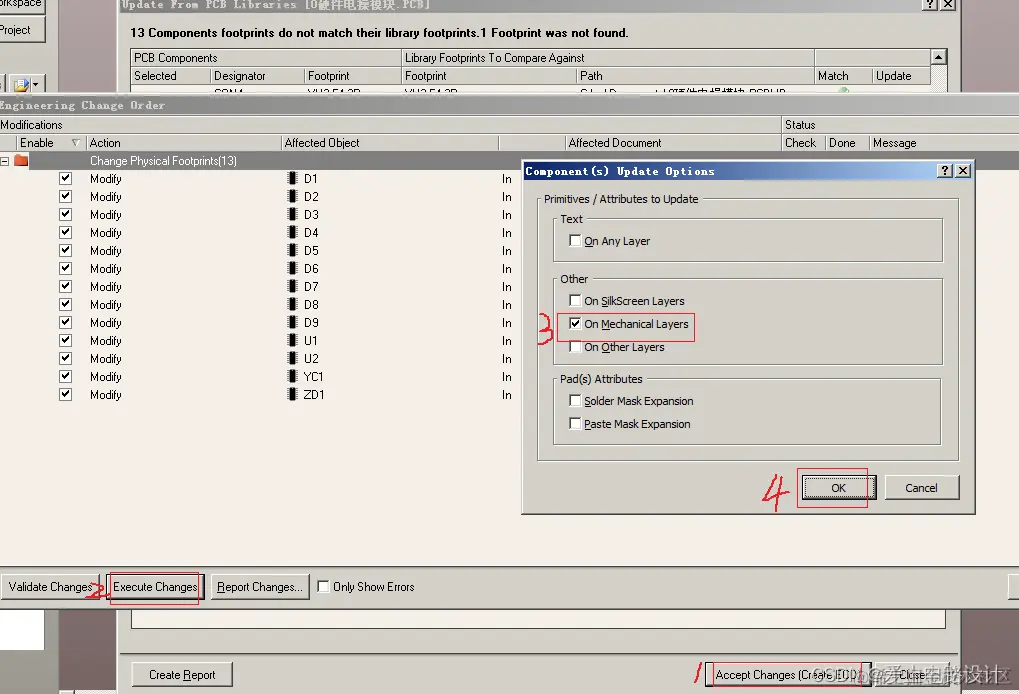Click the D5 component icon

(292, 250)
